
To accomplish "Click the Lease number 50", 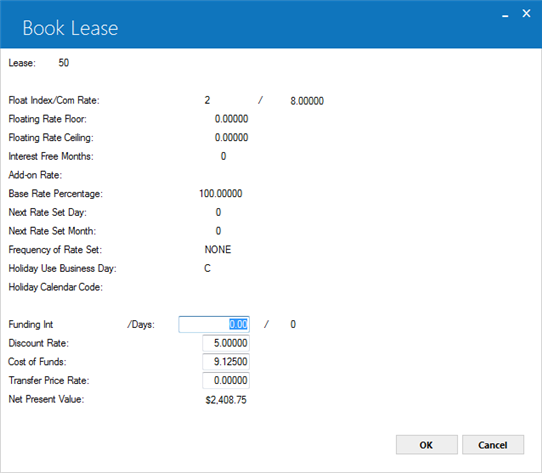I will 64,63.
